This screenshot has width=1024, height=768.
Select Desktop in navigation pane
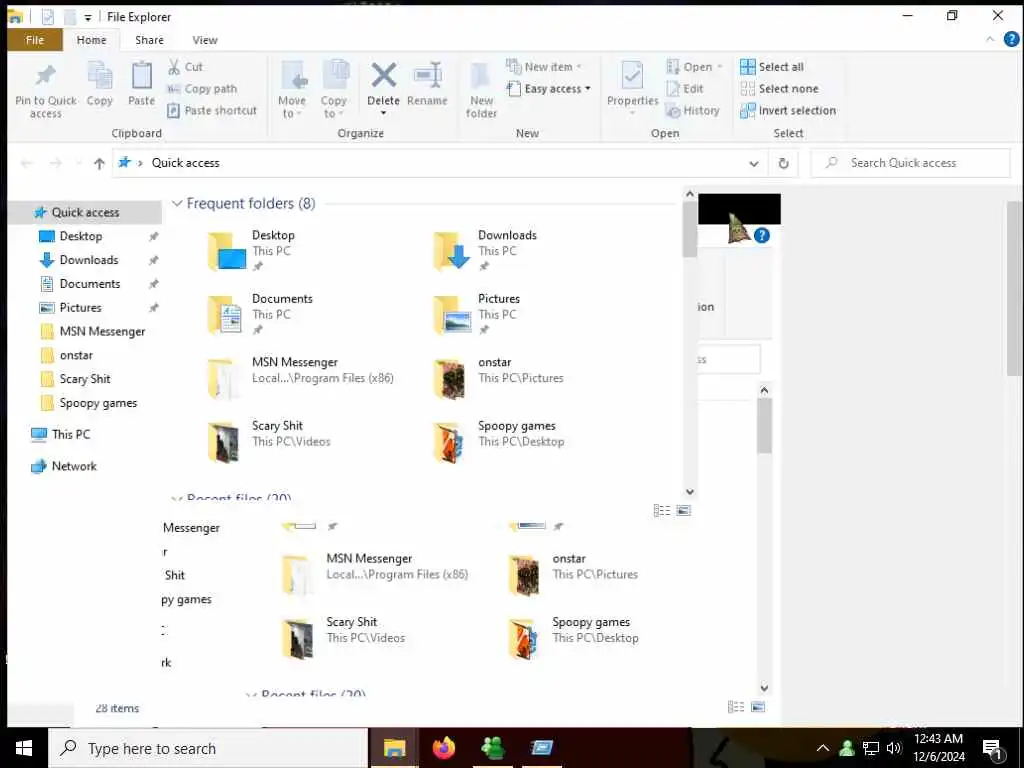point(81,236)
